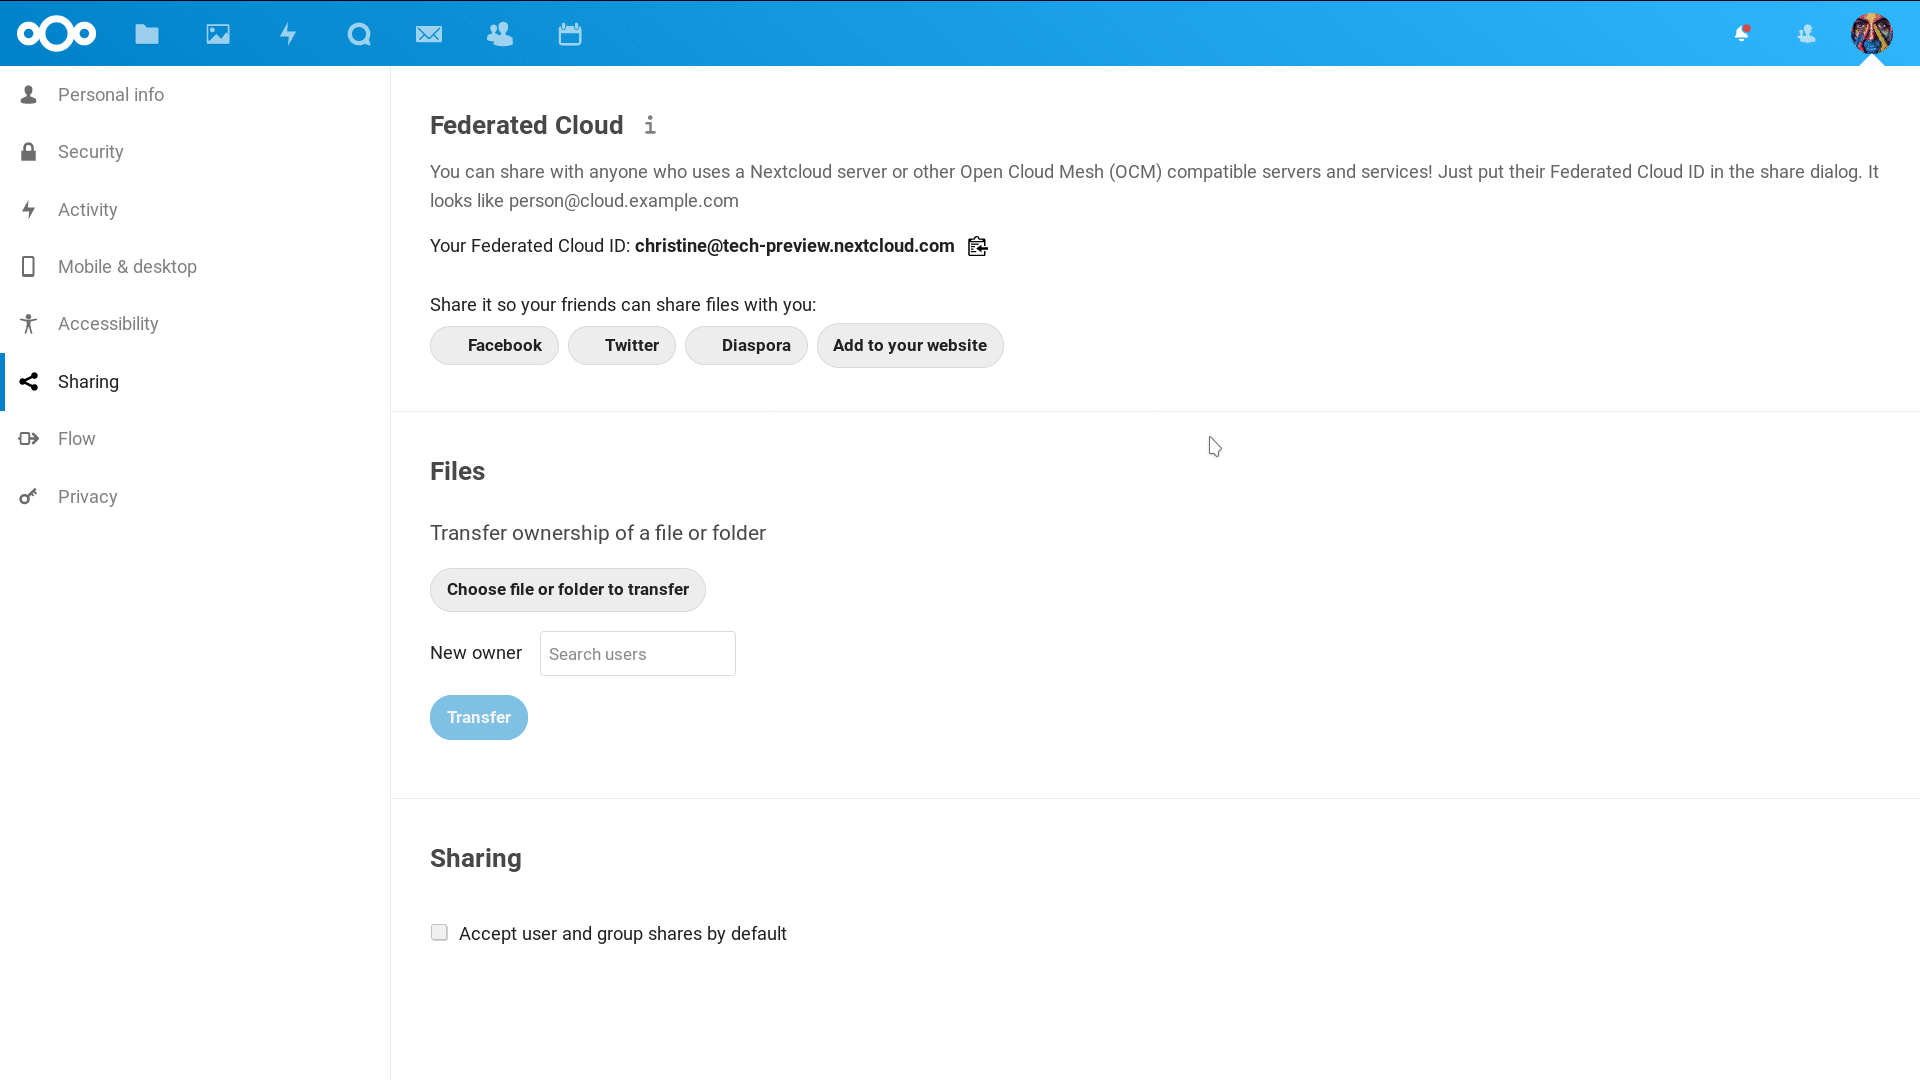Click the Security lock icon in sidebar

[29, 152]
